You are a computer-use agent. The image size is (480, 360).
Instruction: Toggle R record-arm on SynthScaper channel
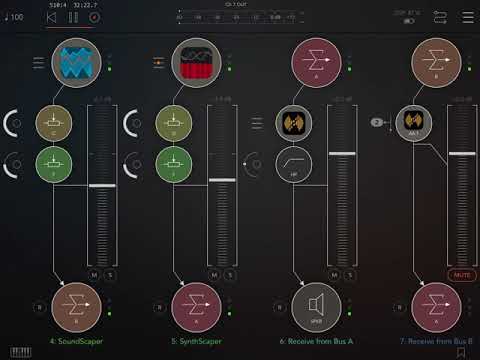coord(159,307)
